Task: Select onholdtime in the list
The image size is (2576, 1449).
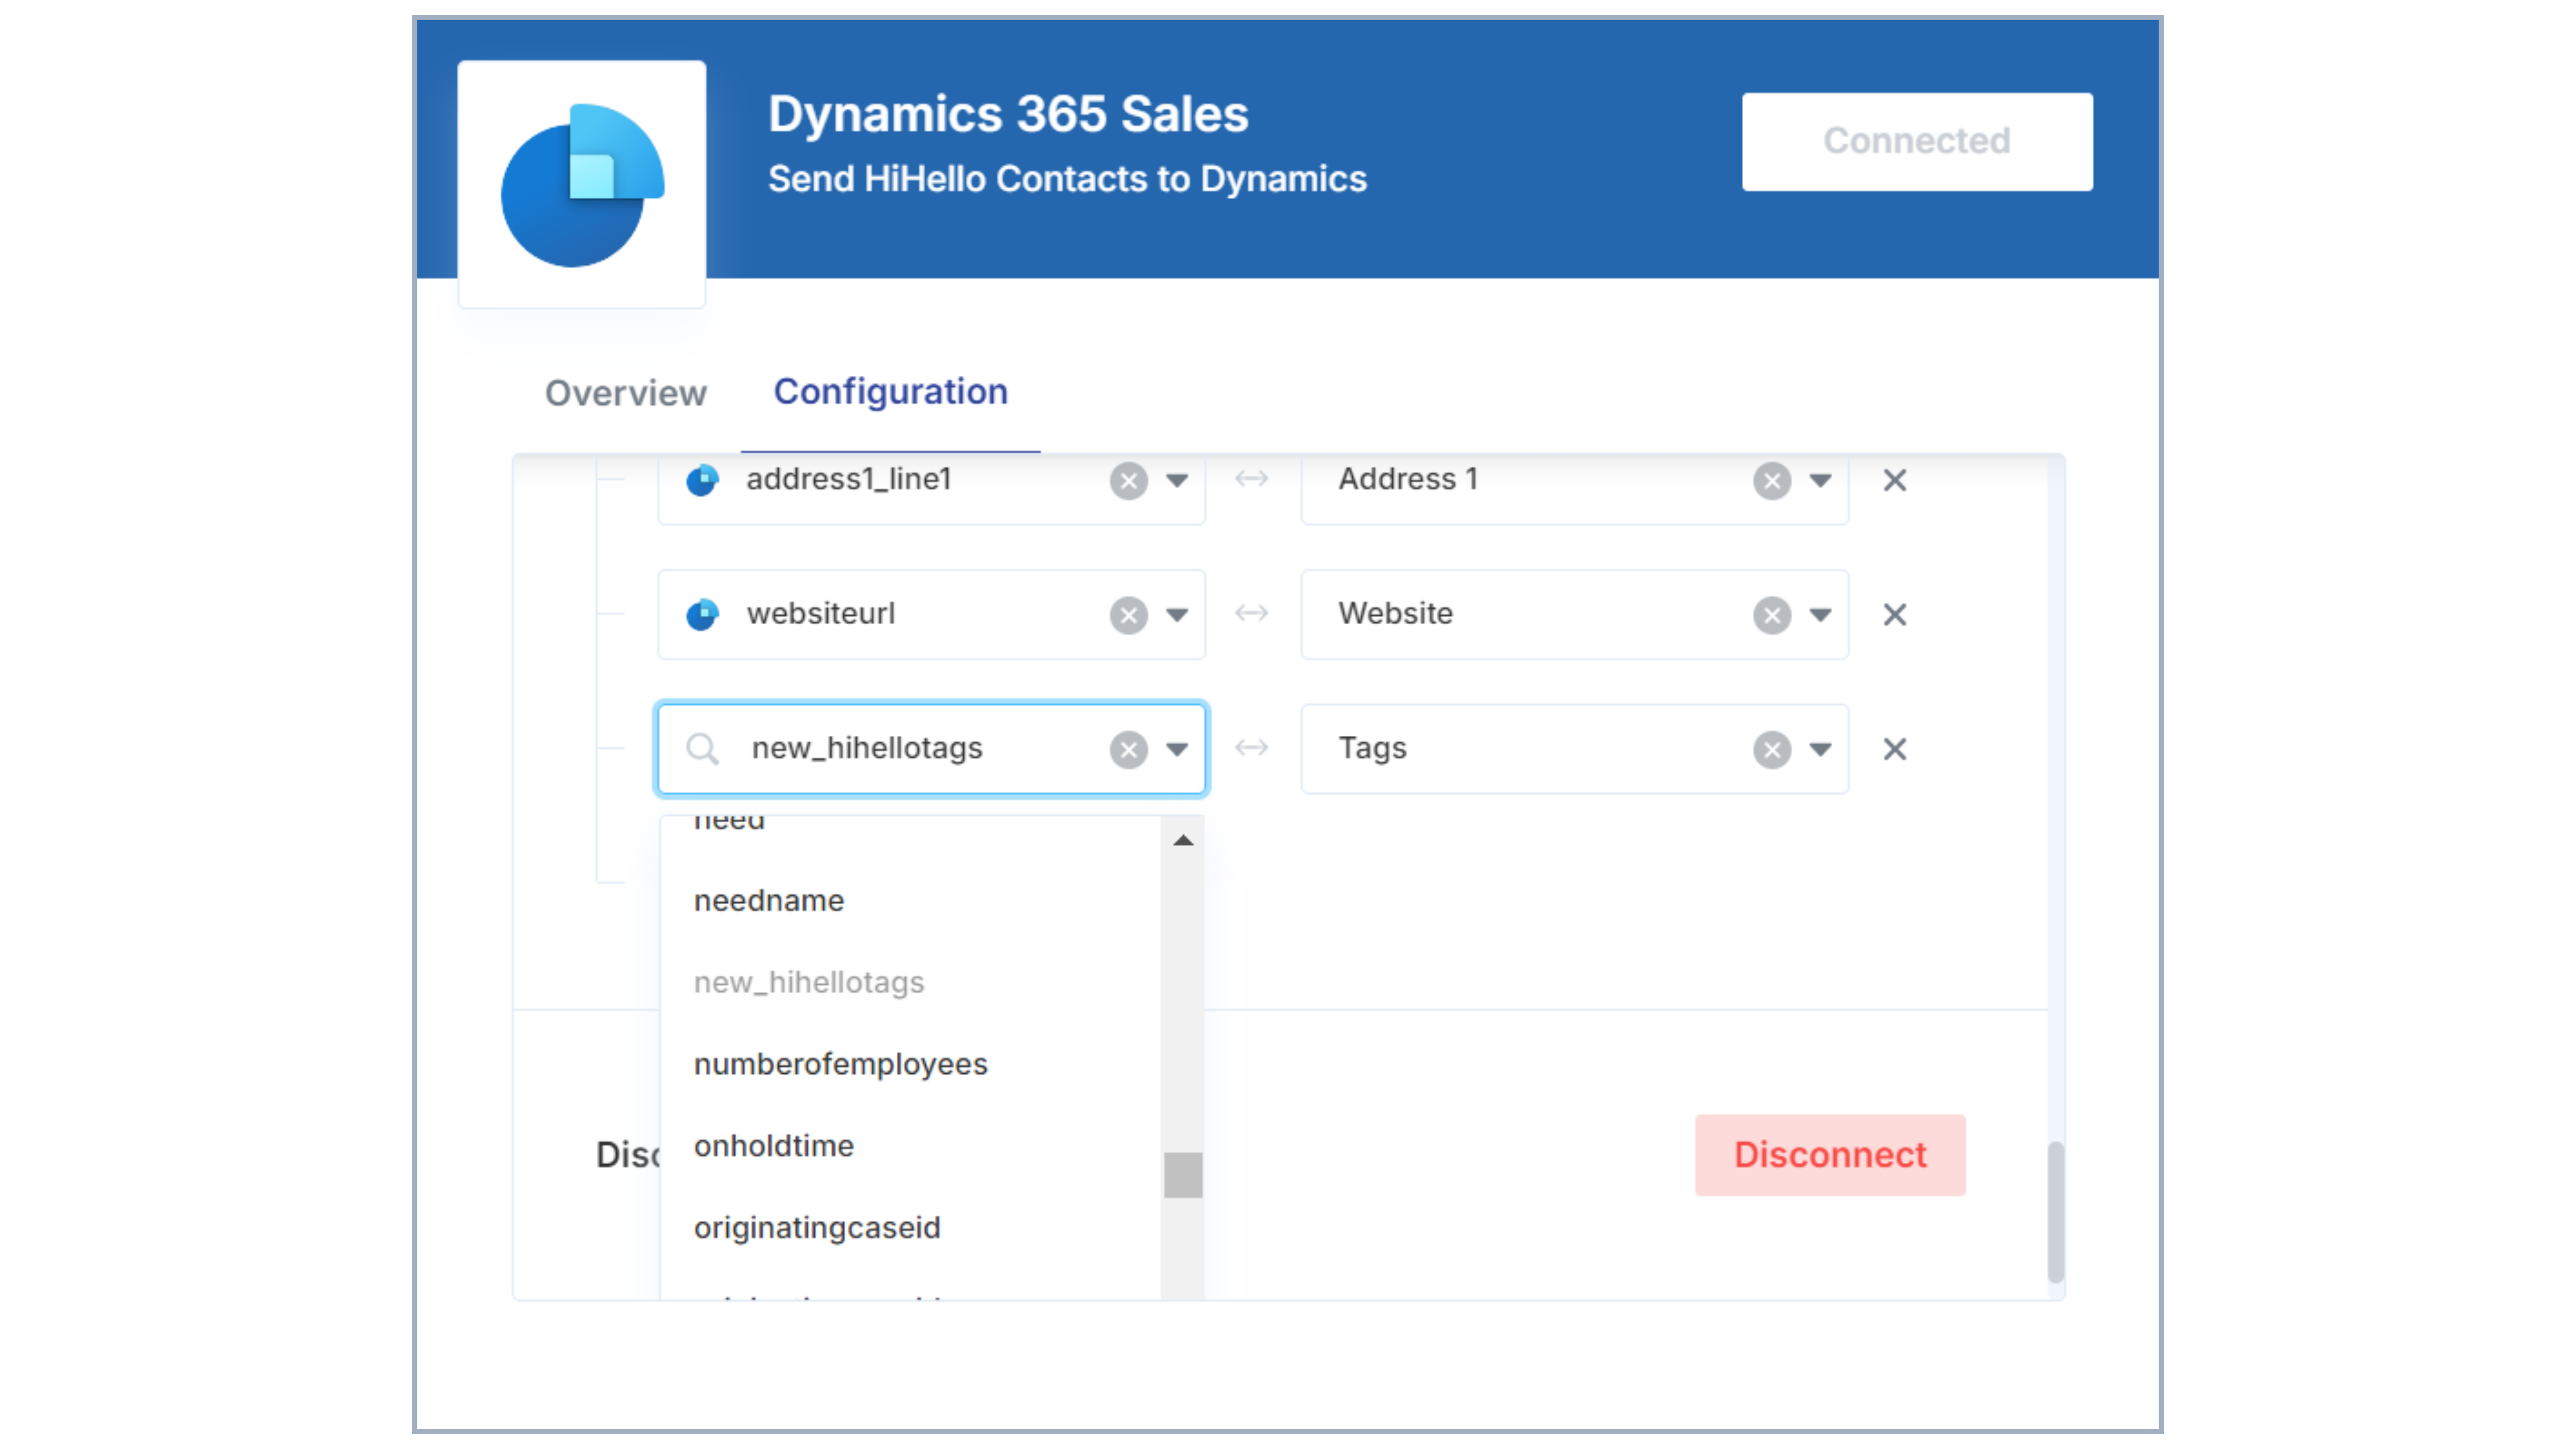Action: coord(910,1147)
